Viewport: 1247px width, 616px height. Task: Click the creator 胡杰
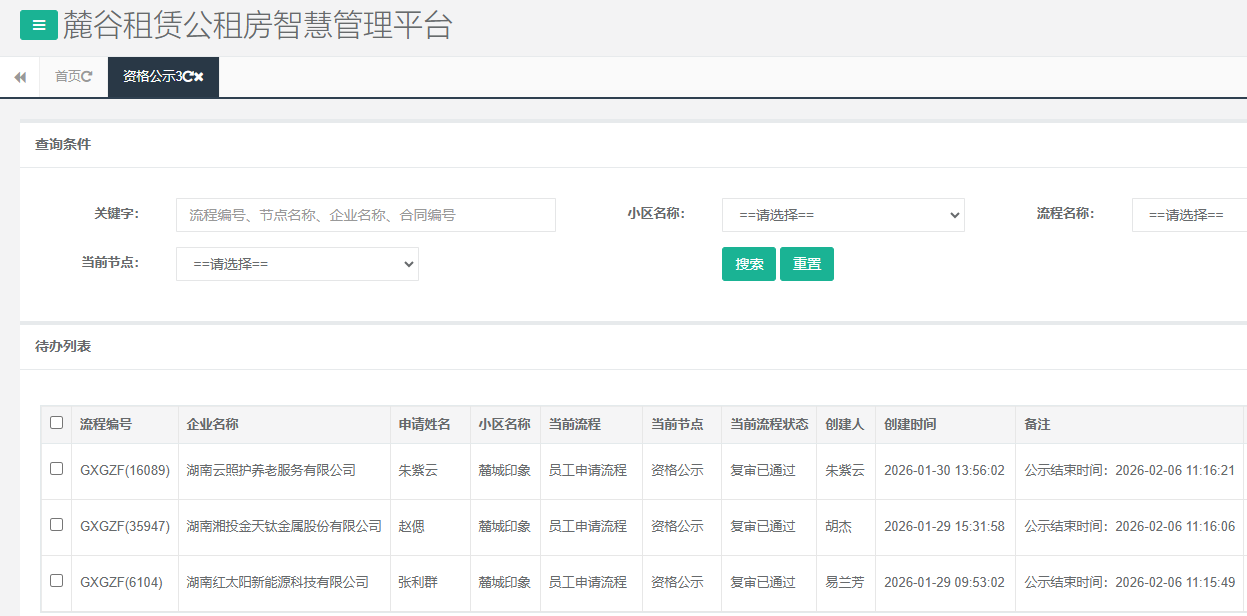click(x=838, y=526)
